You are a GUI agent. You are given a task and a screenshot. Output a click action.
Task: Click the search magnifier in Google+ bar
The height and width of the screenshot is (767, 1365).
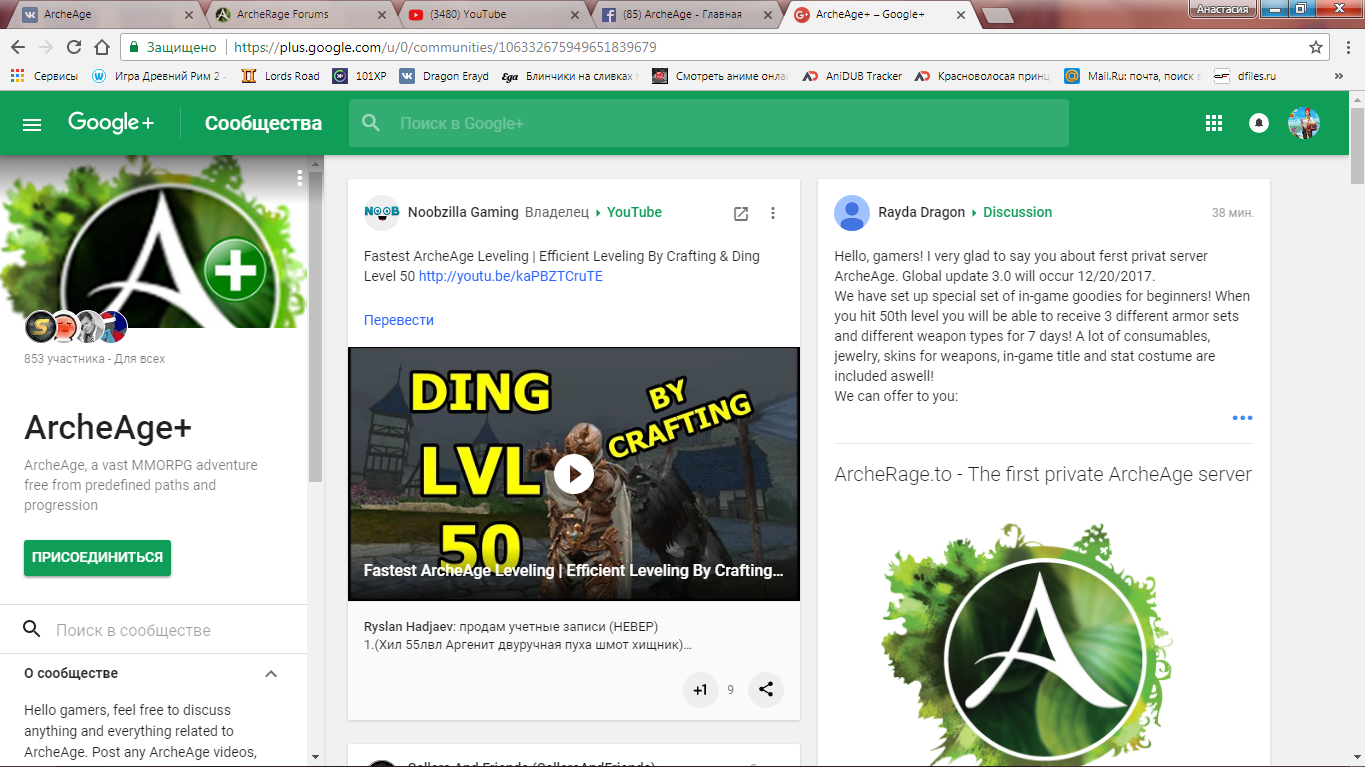tap(371, 123)
